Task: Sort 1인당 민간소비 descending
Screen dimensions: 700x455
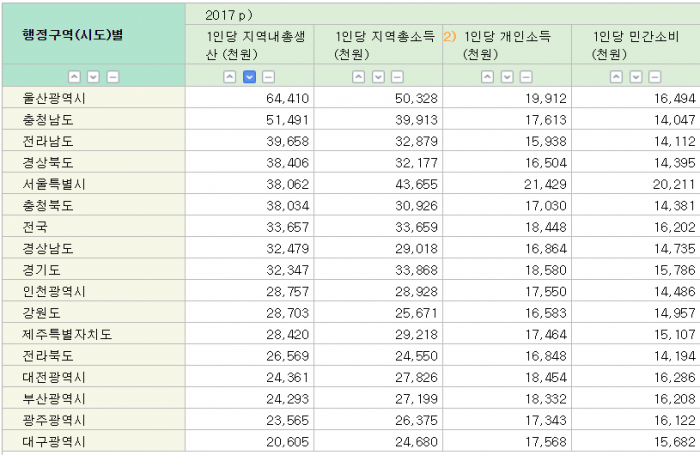Action: click(636, 77)
